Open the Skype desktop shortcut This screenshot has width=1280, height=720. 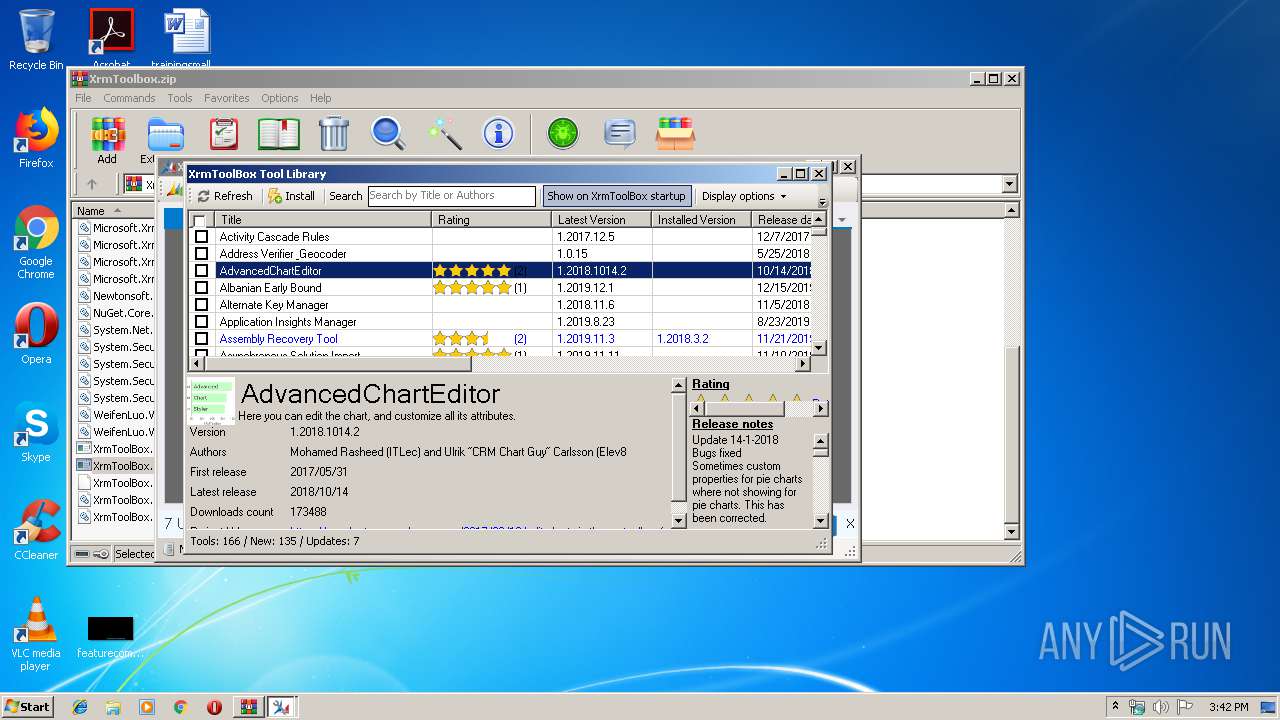[36, 432]
